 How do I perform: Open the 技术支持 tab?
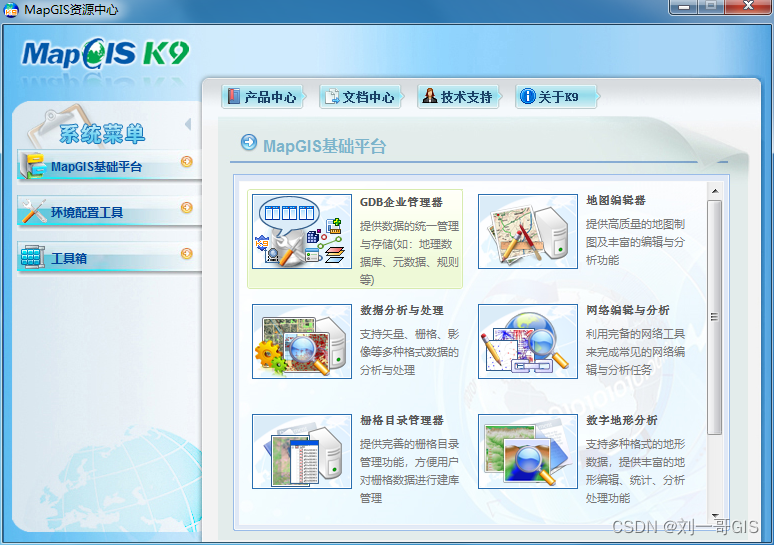(458, 96)
